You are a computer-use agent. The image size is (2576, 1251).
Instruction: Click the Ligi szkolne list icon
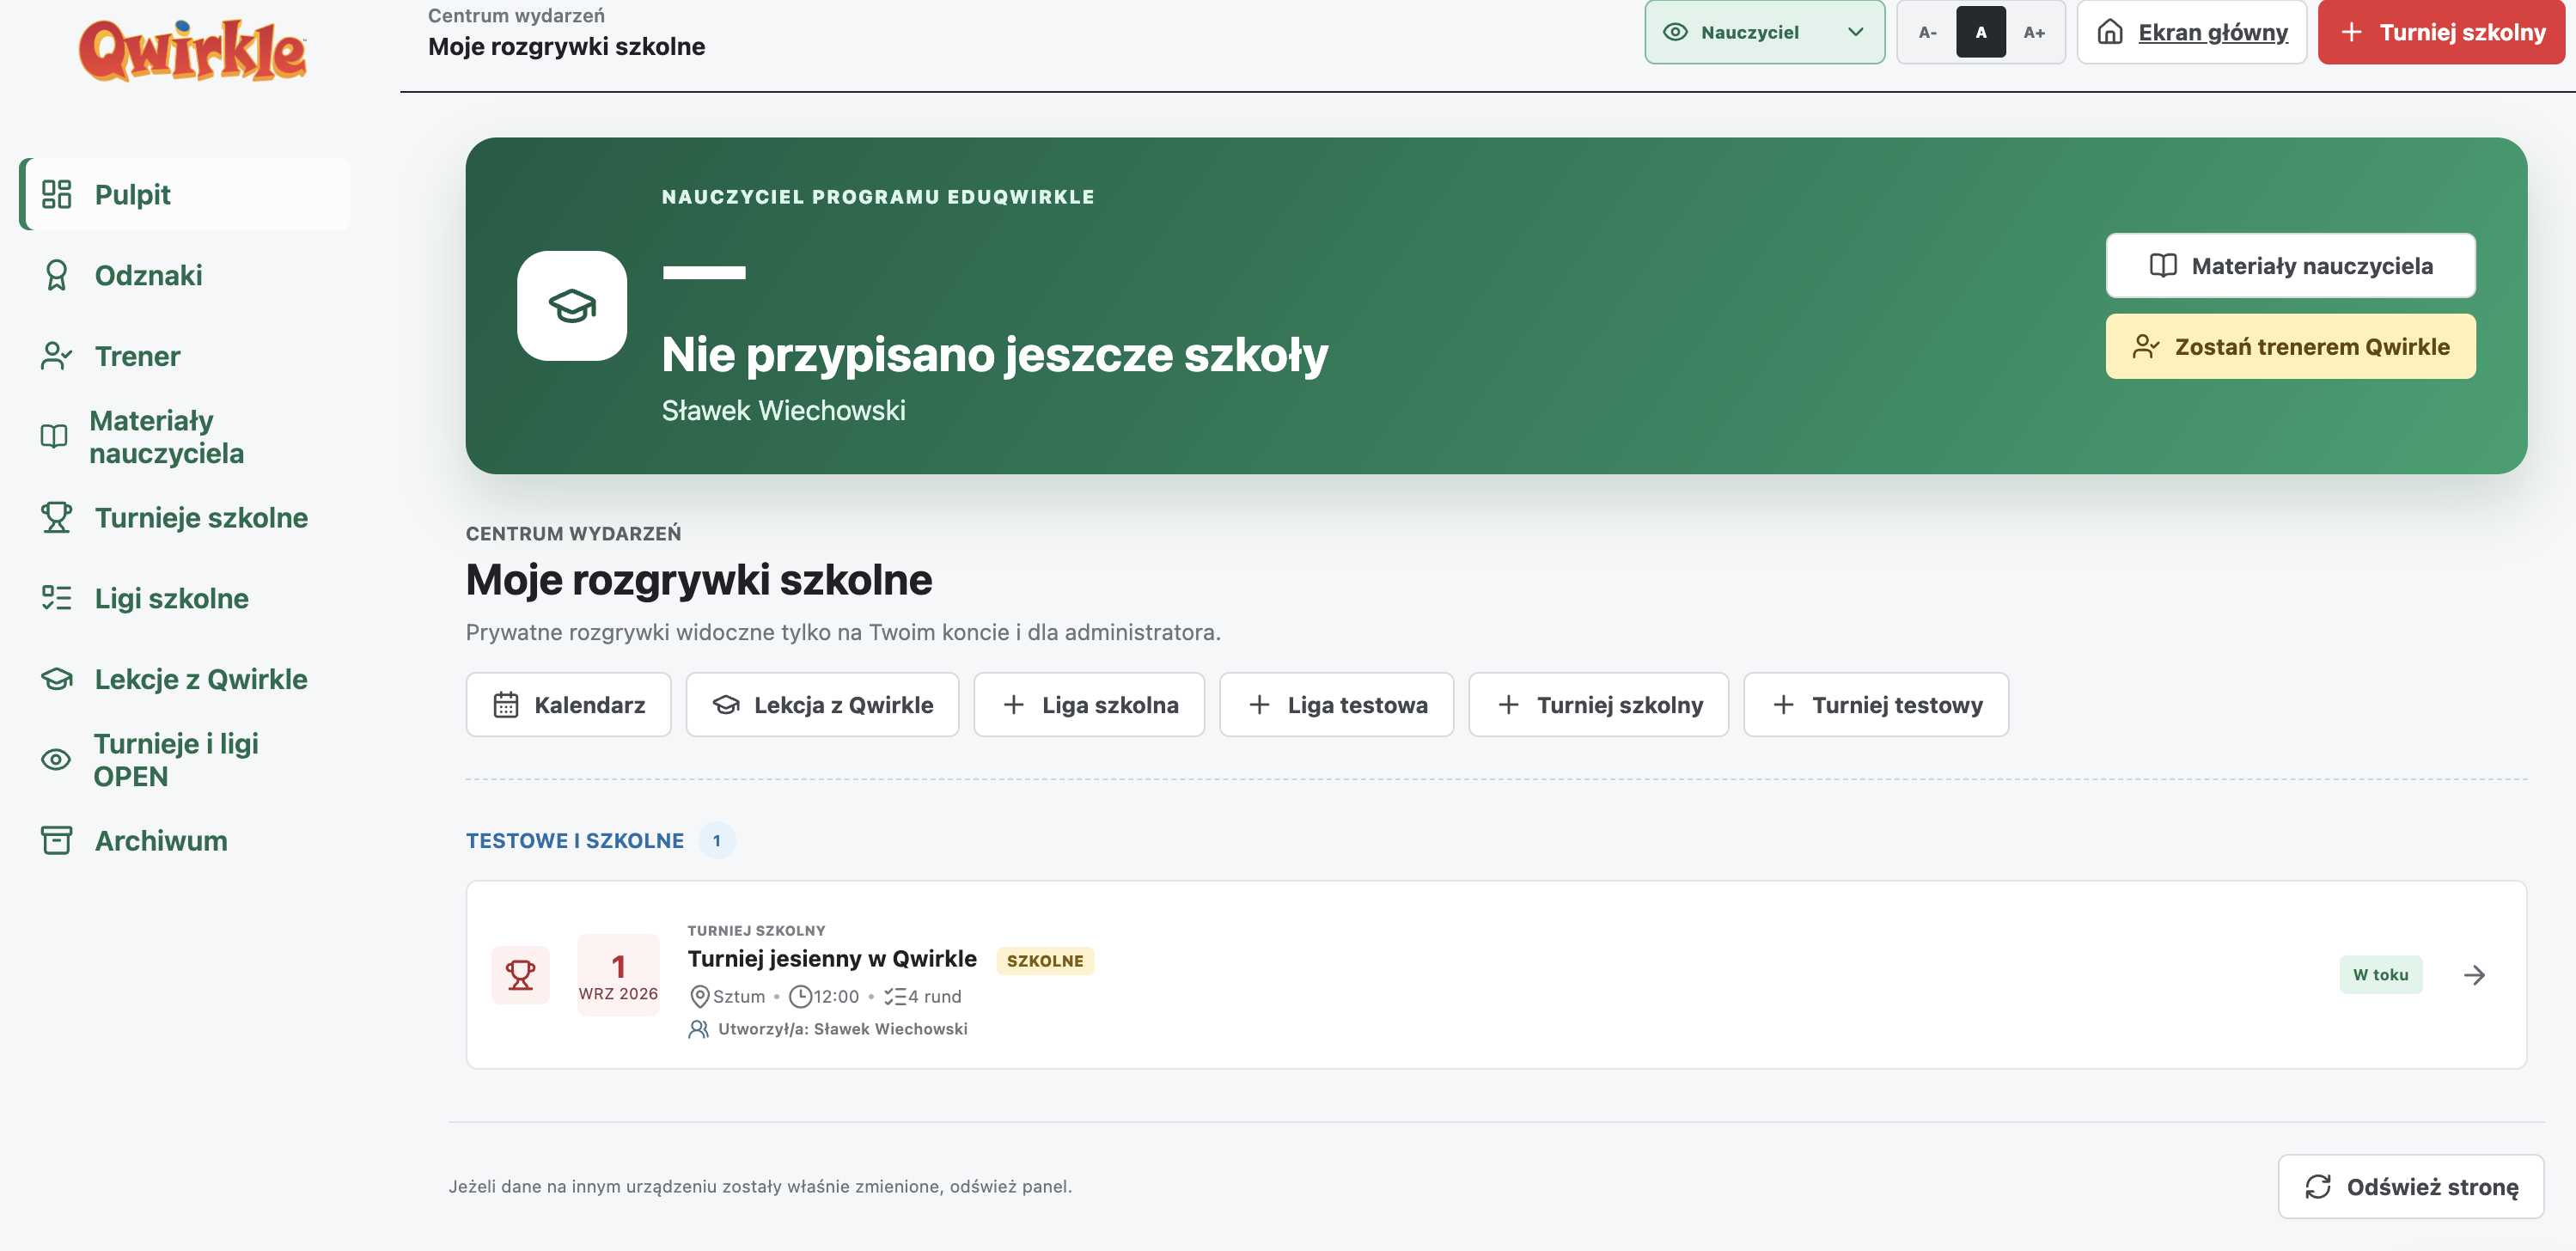pos(57,598)
